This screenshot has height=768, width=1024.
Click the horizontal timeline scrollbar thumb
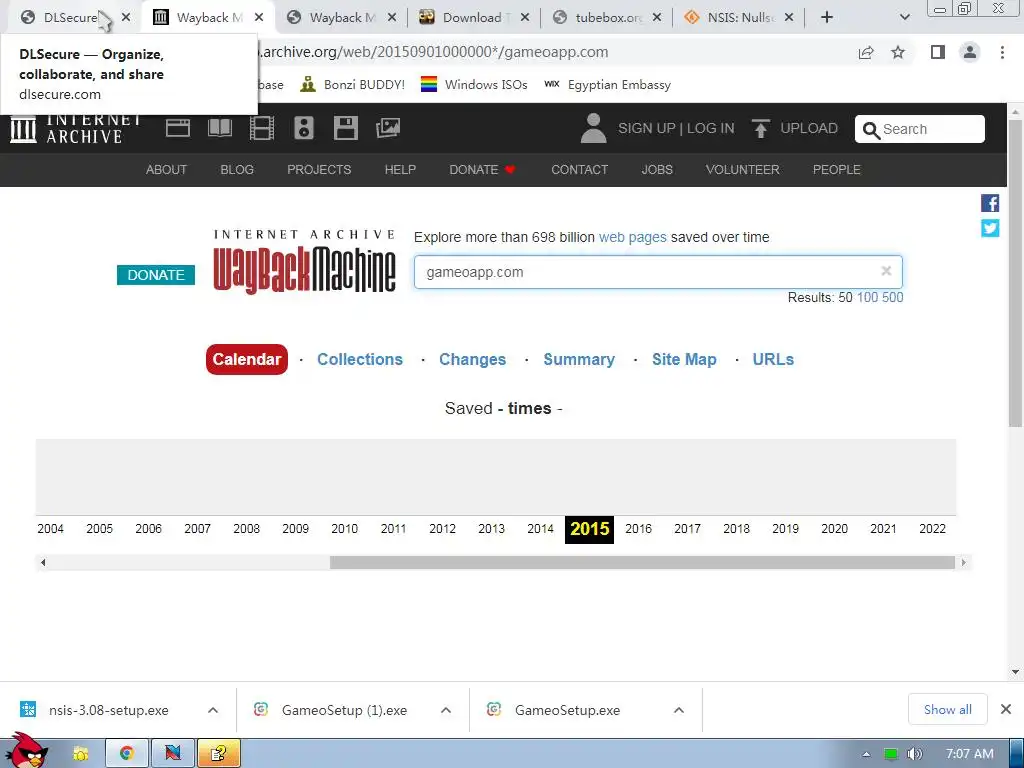click(643, 562)
